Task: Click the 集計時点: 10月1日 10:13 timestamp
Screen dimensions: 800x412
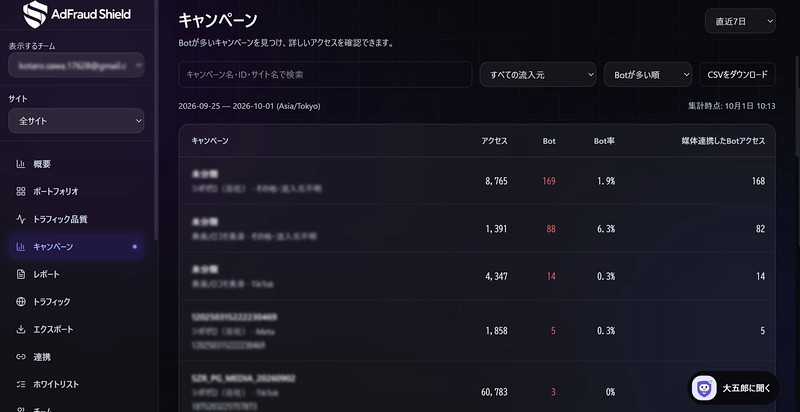Action: [732, 106]
